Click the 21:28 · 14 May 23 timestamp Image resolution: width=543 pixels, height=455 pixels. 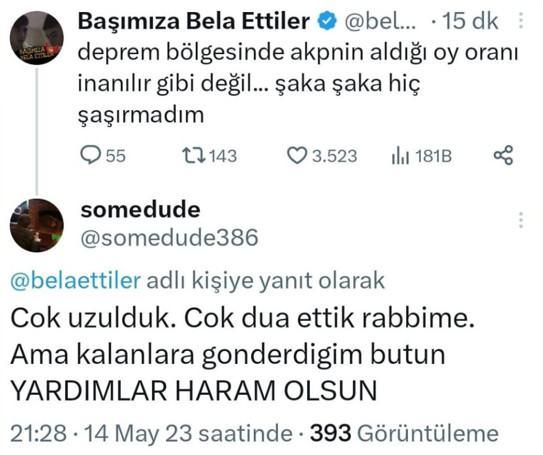click(151, 434)
